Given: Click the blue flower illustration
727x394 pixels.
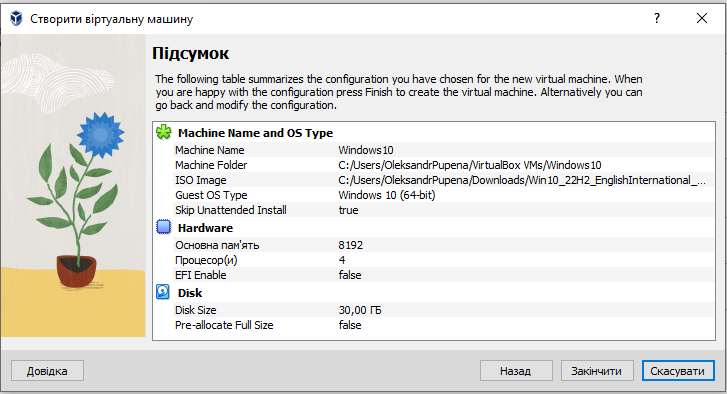Looking at the screenshot, I should click(101, 134).
